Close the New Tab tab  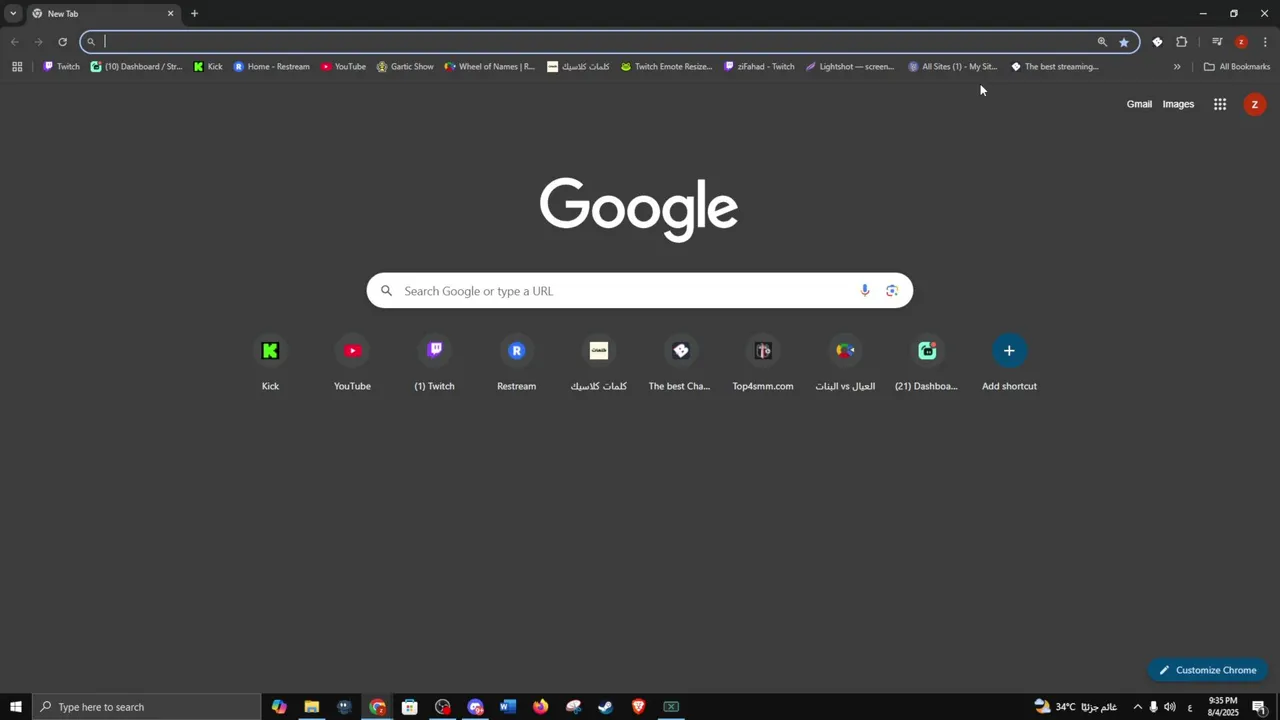pyautogui.click(x=170, y=14)
